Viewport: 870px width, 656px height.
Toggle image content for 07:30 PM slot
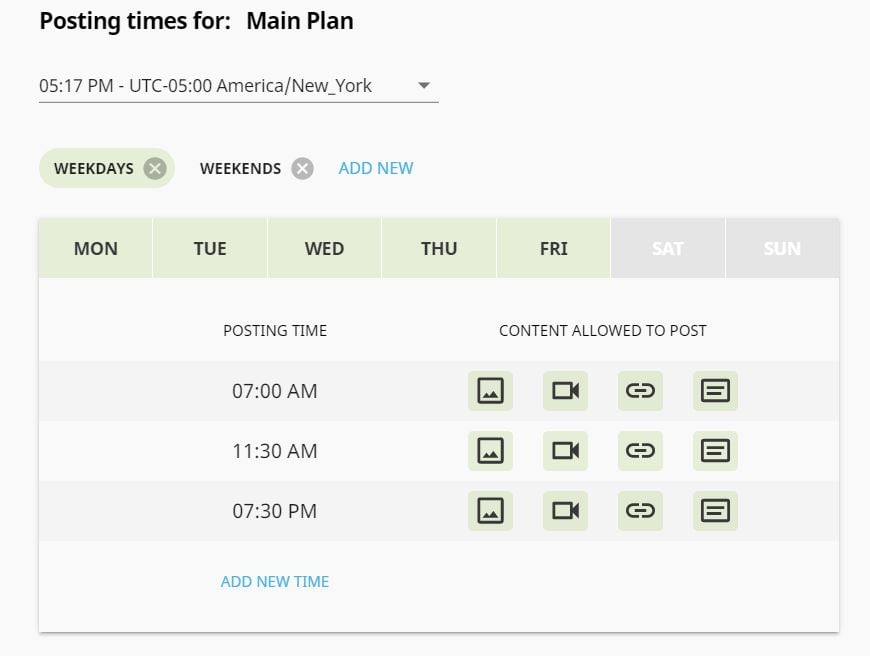pyautogui.click(x=490, y=511)
